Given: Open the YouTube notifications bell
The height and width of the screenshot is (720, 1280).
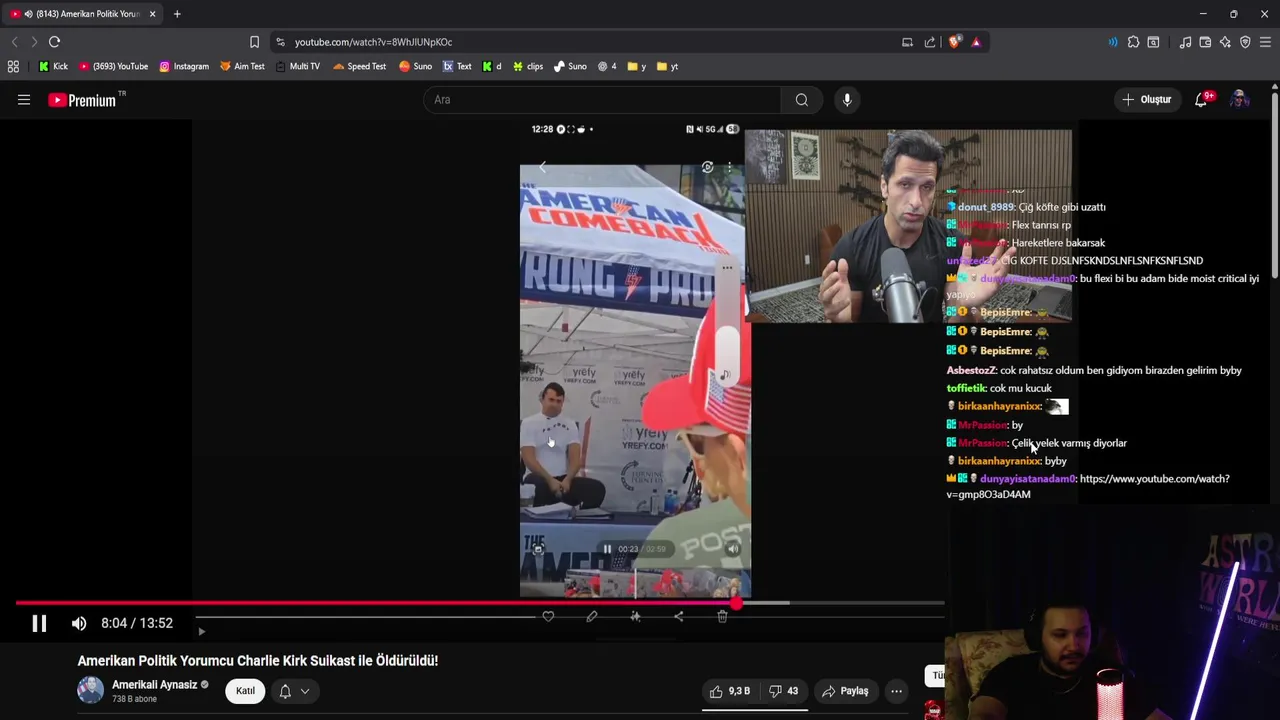Looking at the screenshot, I should point(1202,100).
